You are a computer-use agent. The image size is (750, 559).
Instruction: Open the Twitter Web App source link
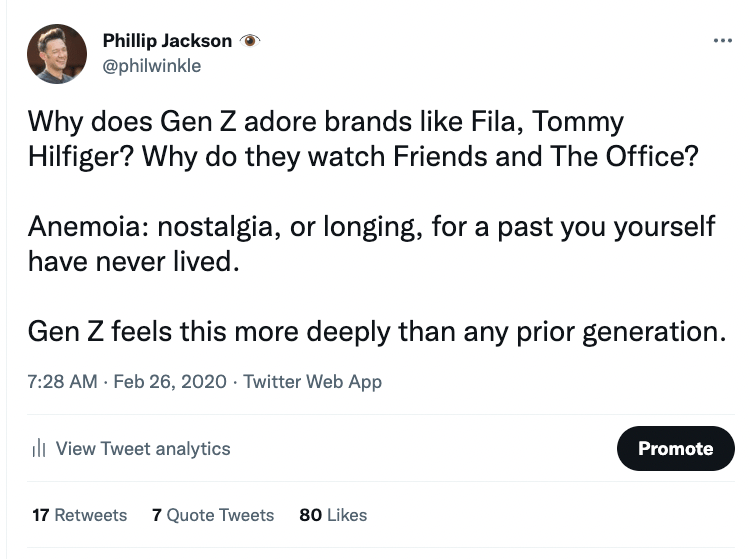tap(313, 382)
